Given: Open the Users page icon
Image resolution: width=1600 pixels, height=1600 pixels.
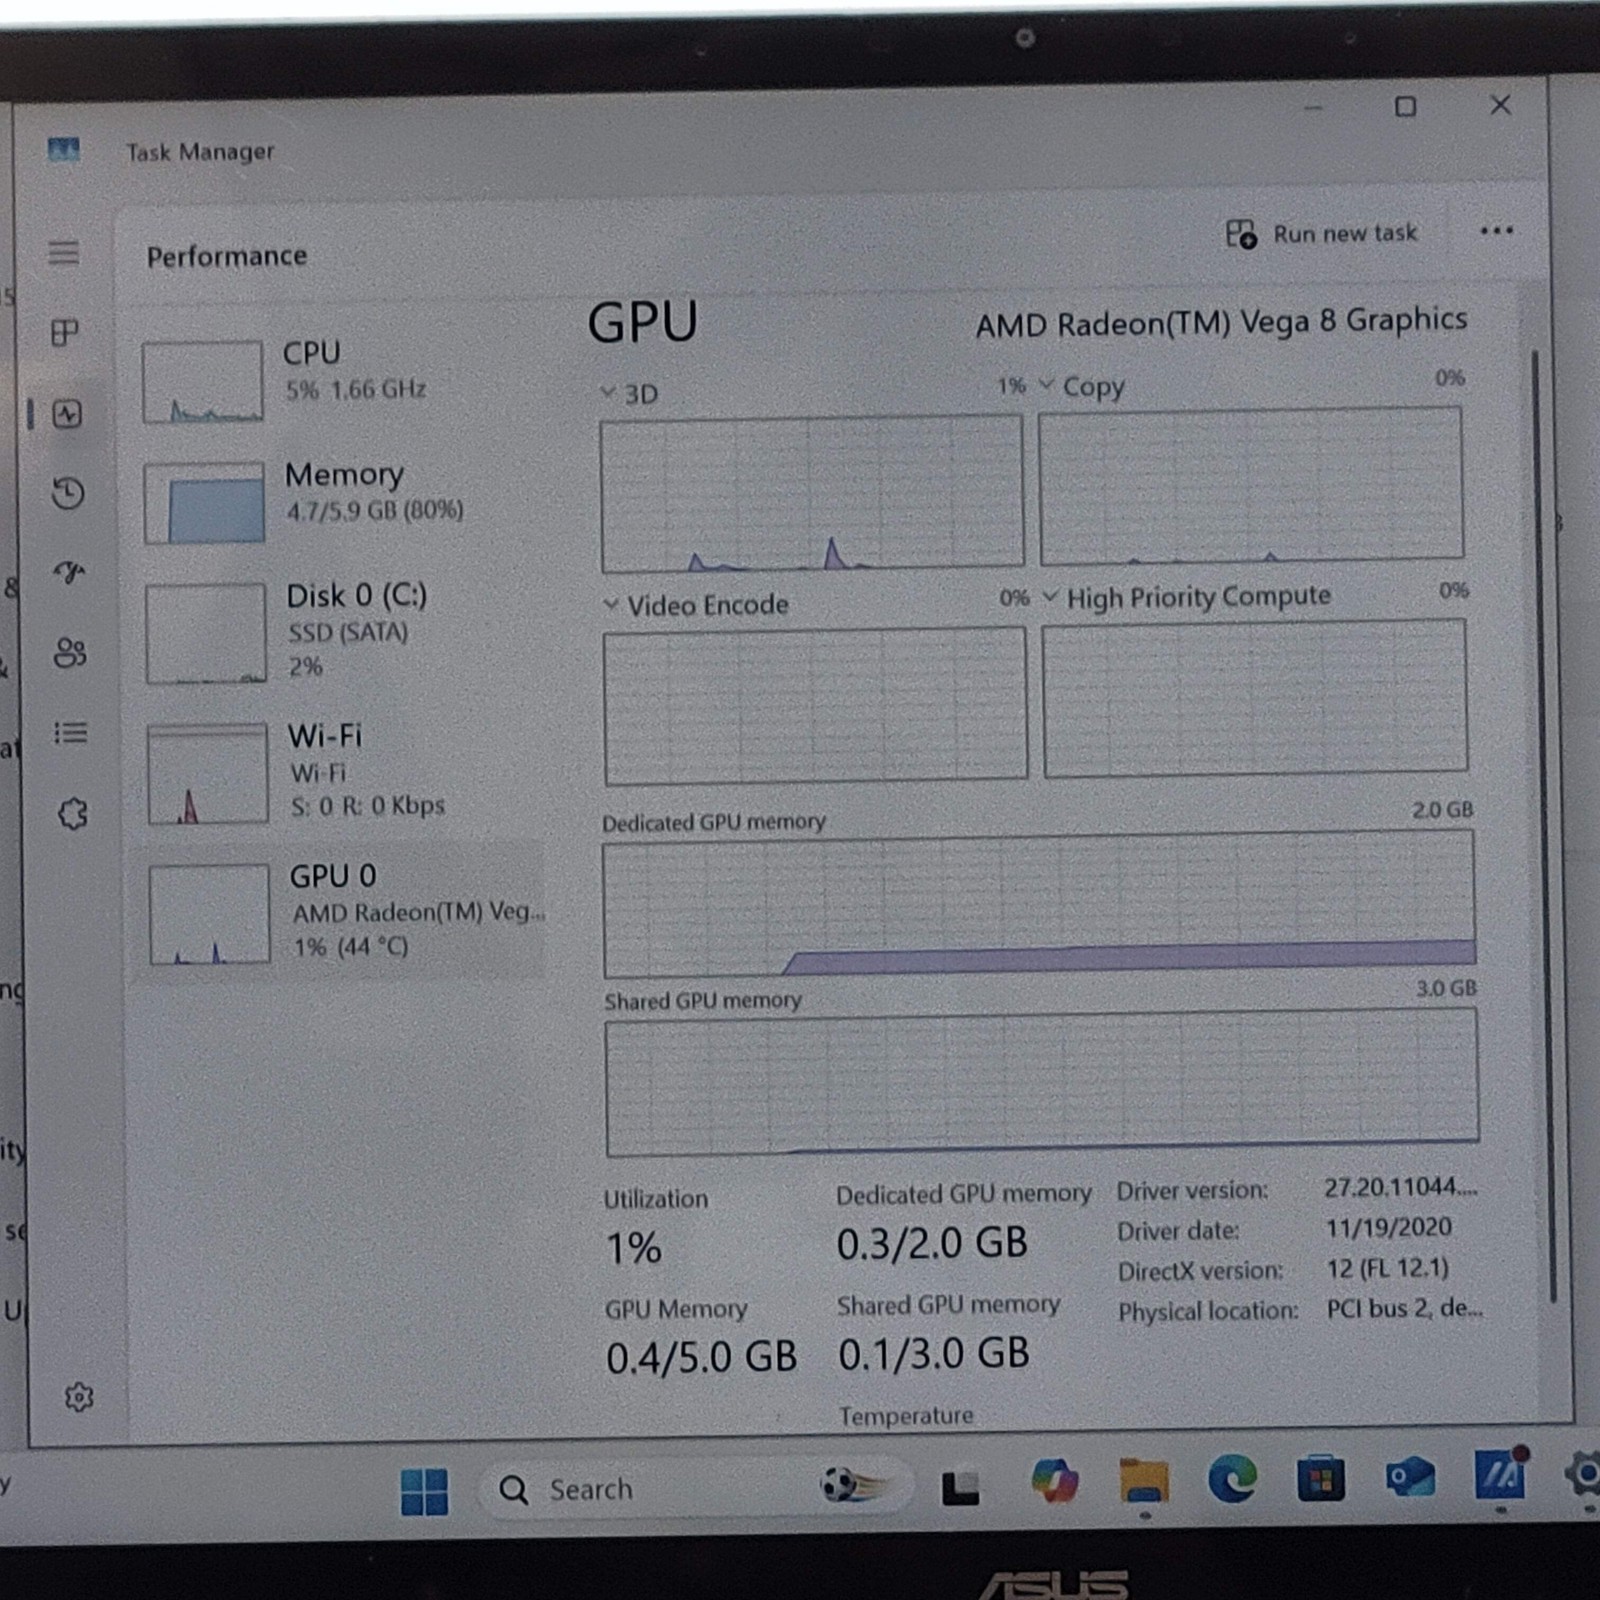Looking at the screenshot, I should pyautogui.click(x=70, y=653).
